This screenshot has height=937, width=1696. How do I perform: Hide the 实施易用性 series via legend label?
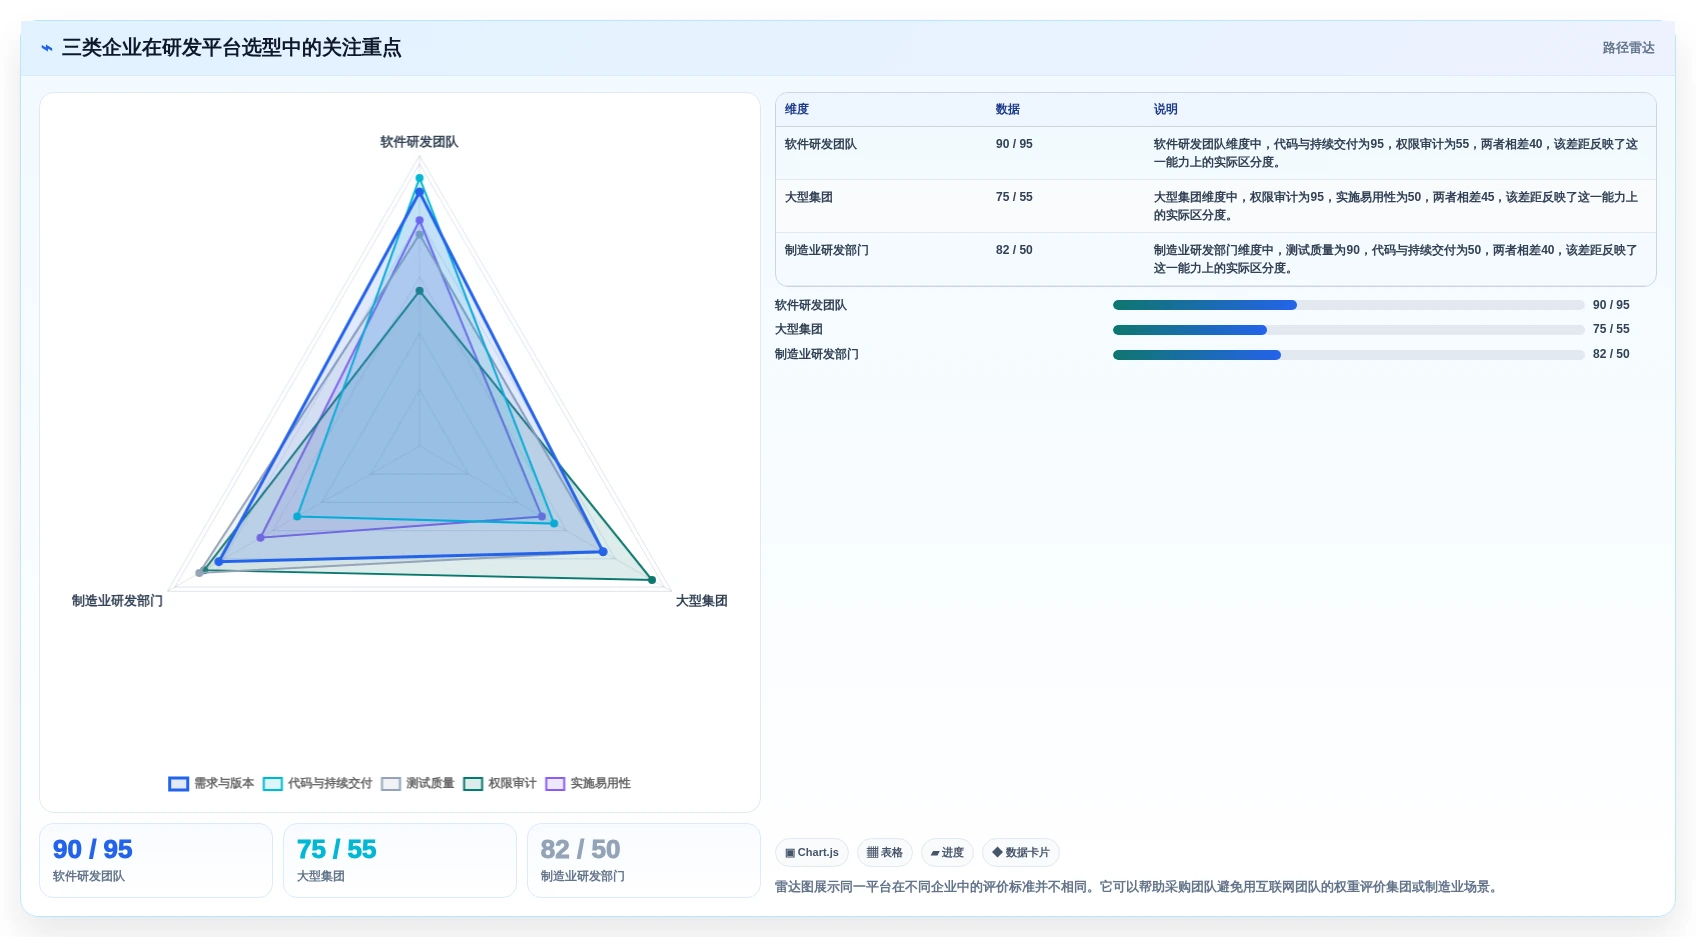[600, 784]
